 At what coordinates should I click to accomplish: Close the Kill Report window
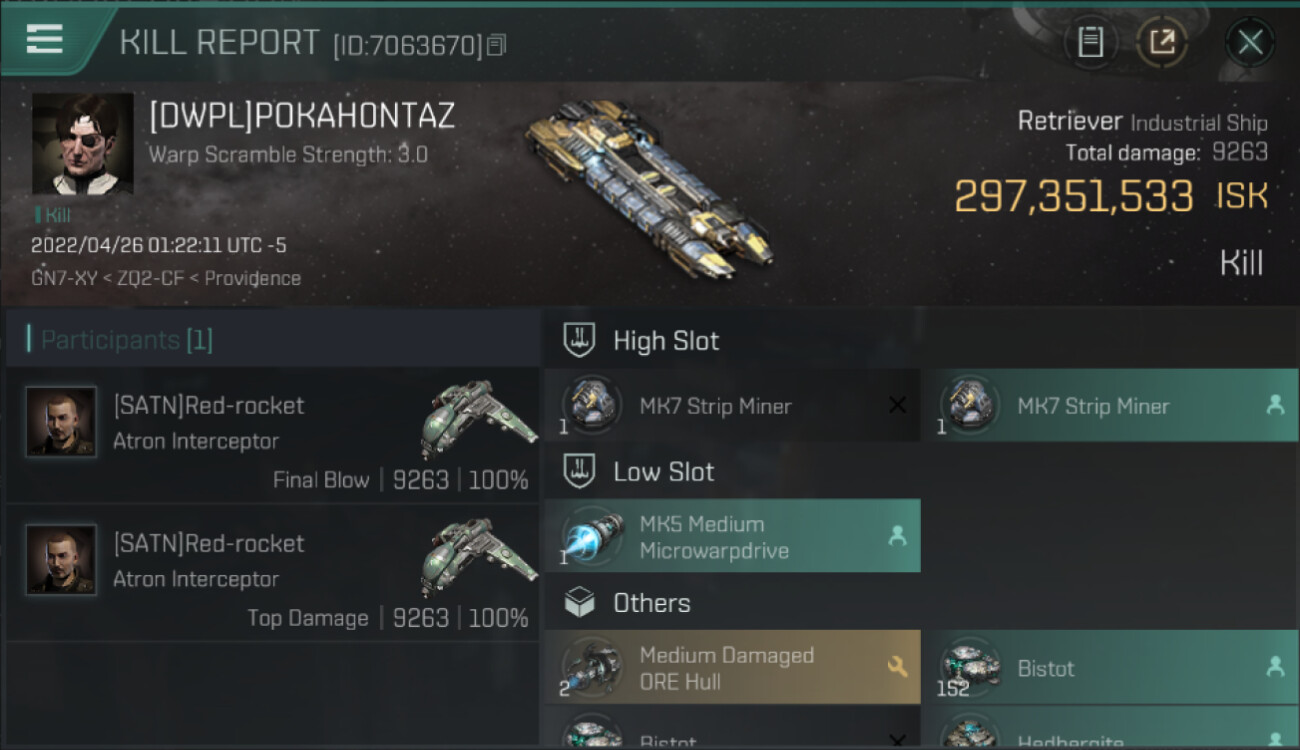pyautogui.click(x=1250, y=42)
